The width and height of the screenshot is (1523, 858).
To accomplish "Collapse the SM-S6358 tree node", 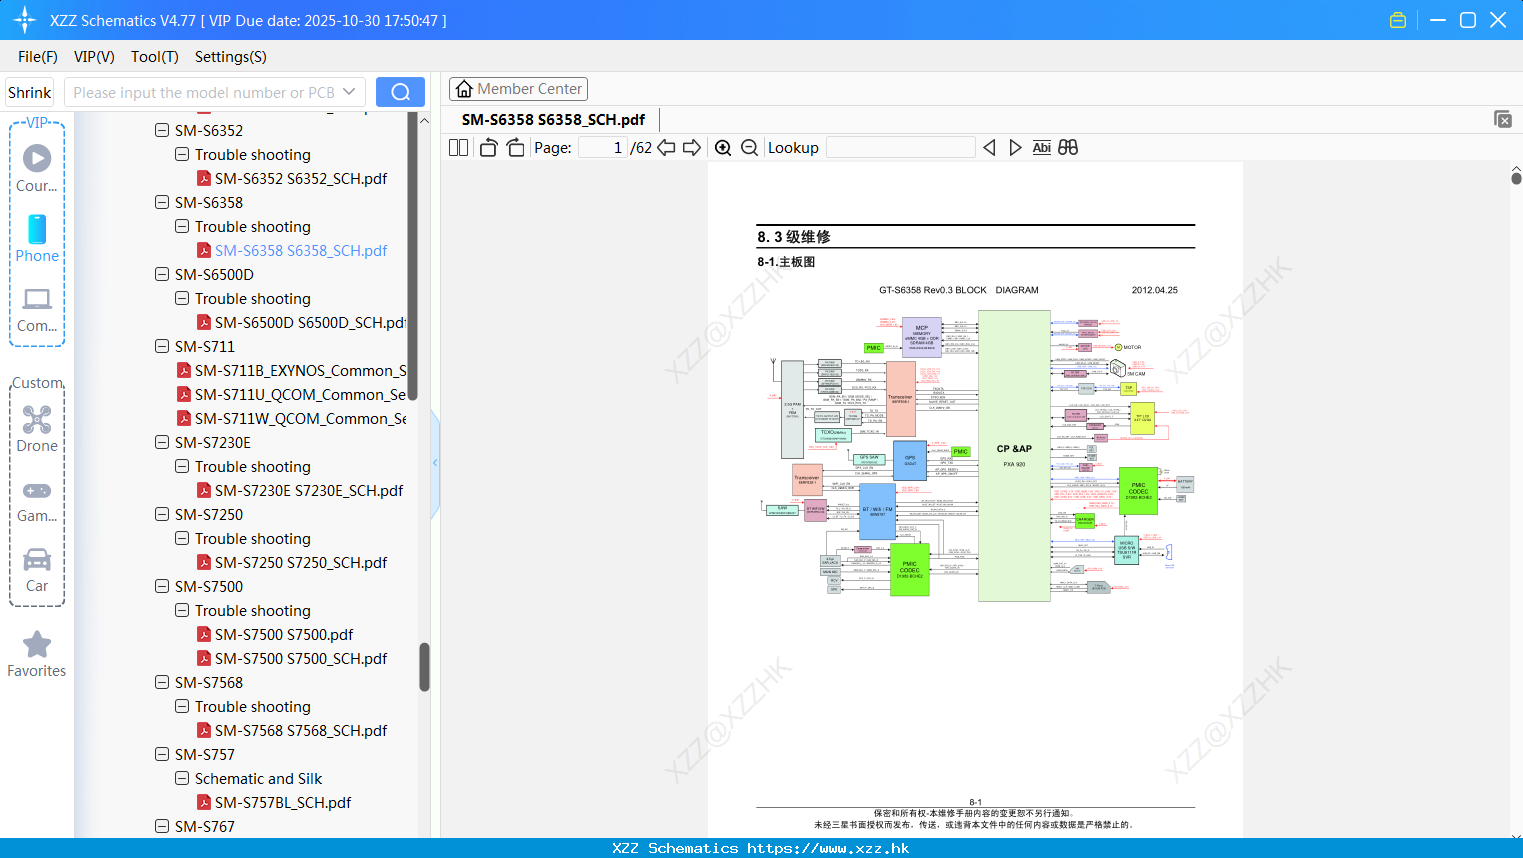I will click(162, 202).
